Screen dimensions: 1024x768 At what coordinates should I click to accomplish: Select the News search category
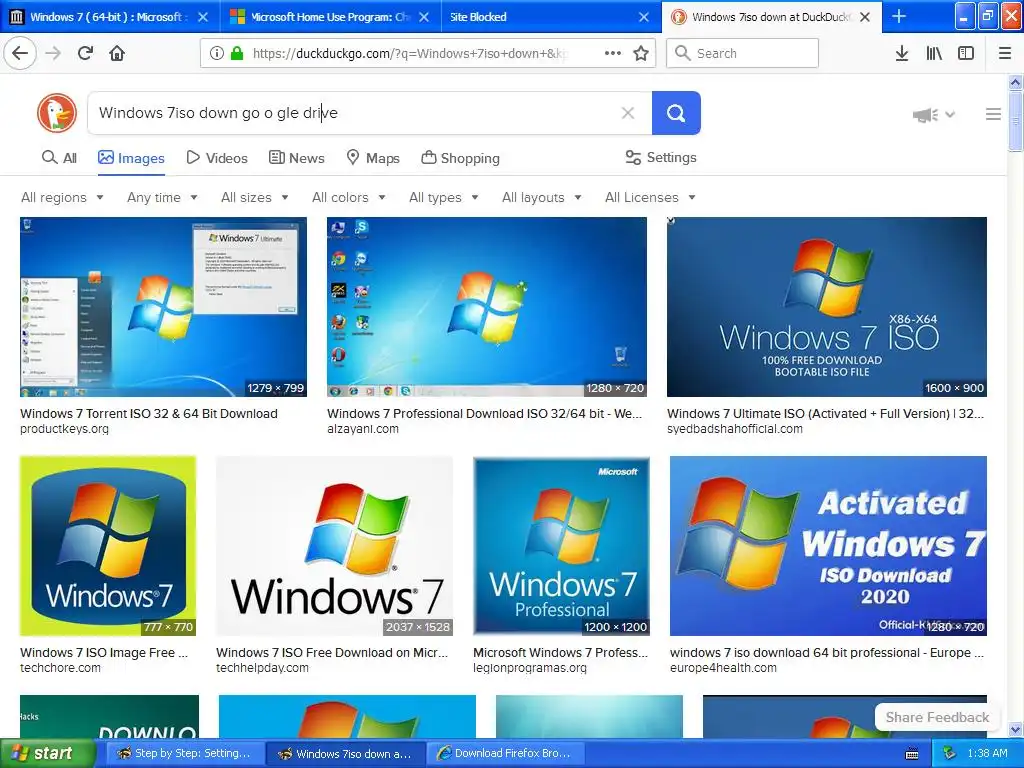point(296,158)
